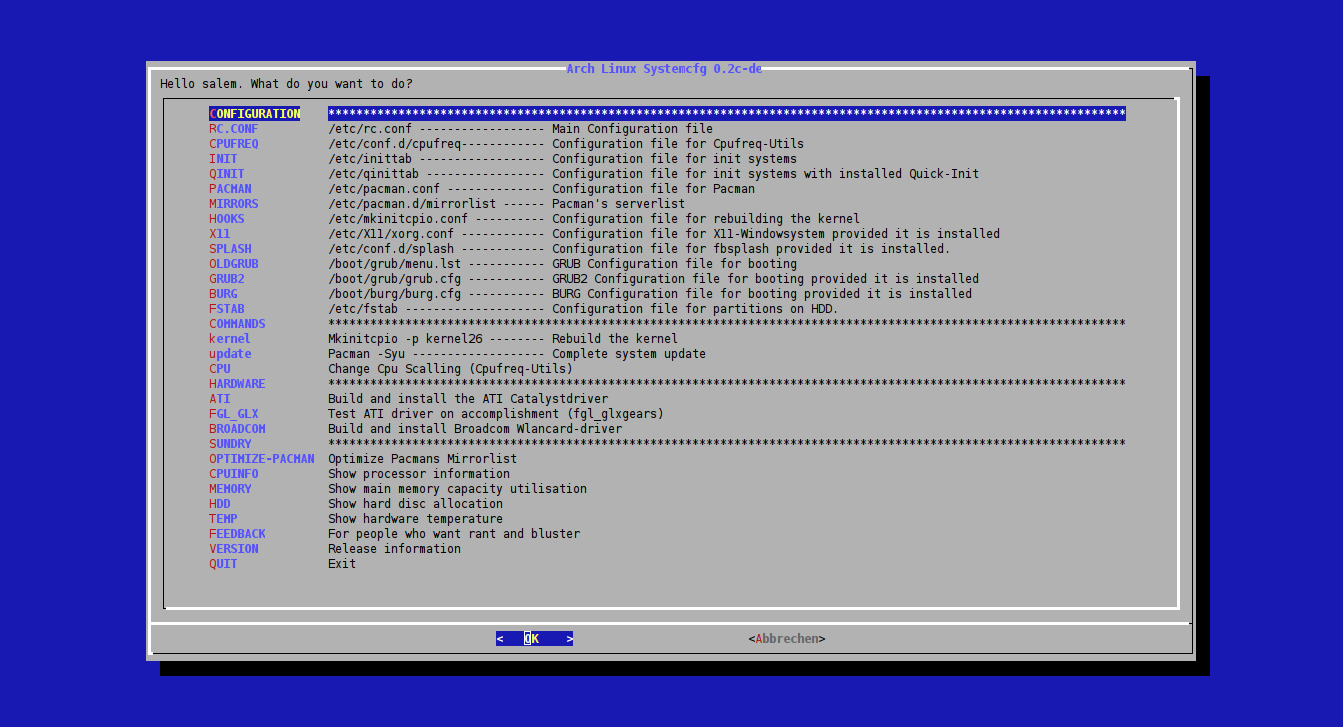
Task: Click '/boot/grub/grub.cfg' path text
Action: tap(394, 279)
